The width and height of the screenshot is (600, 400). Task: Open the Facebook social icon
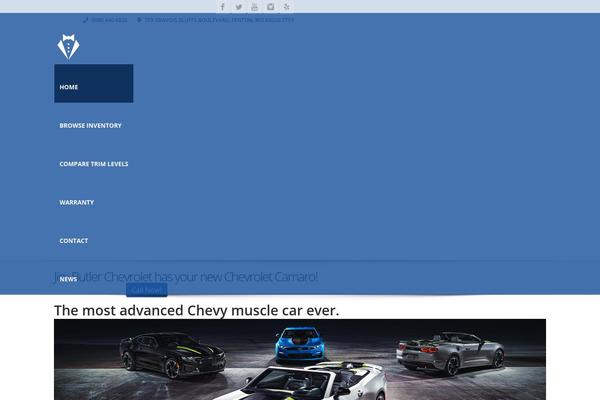point(223,7)
